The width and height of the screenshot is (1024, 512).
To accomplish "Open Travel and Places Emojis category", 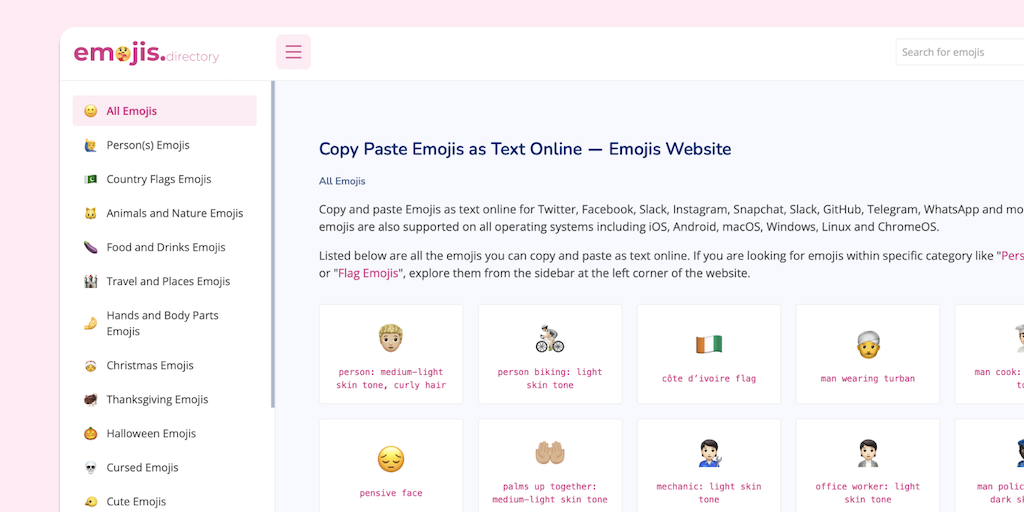I will coord(165,281).
